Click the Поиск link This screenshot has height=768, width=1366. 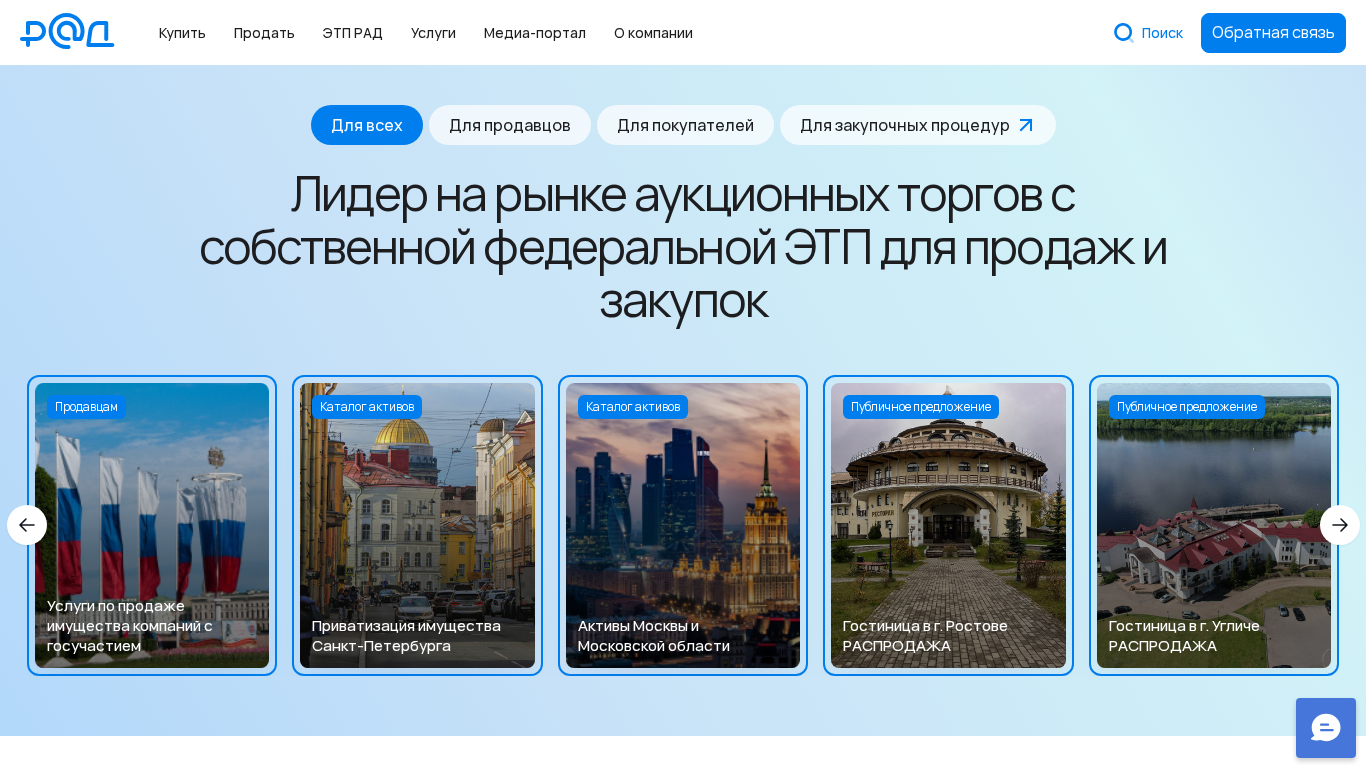(1162, 33)
